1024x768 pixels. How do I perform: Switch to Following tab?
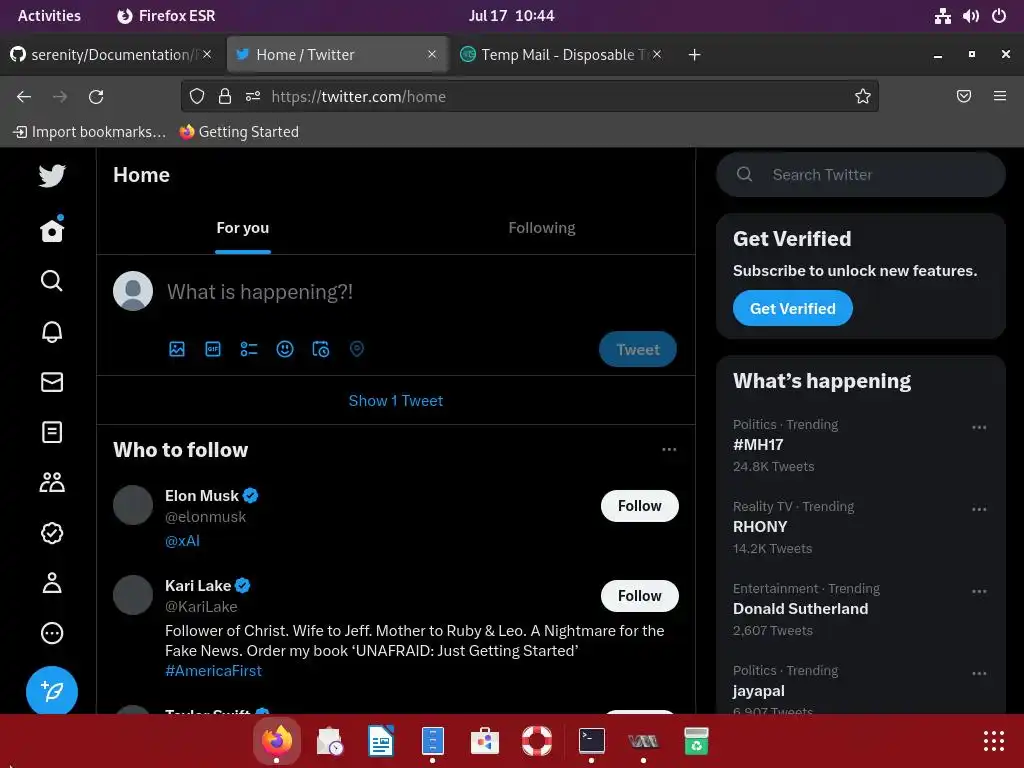541,228
